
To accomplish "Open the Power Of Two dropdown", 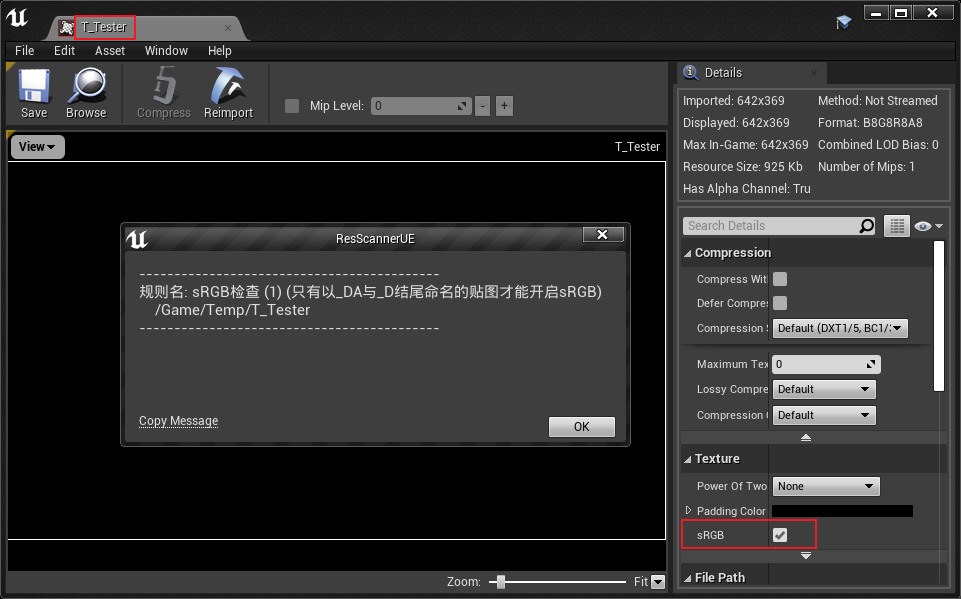I will click(826, 486).
